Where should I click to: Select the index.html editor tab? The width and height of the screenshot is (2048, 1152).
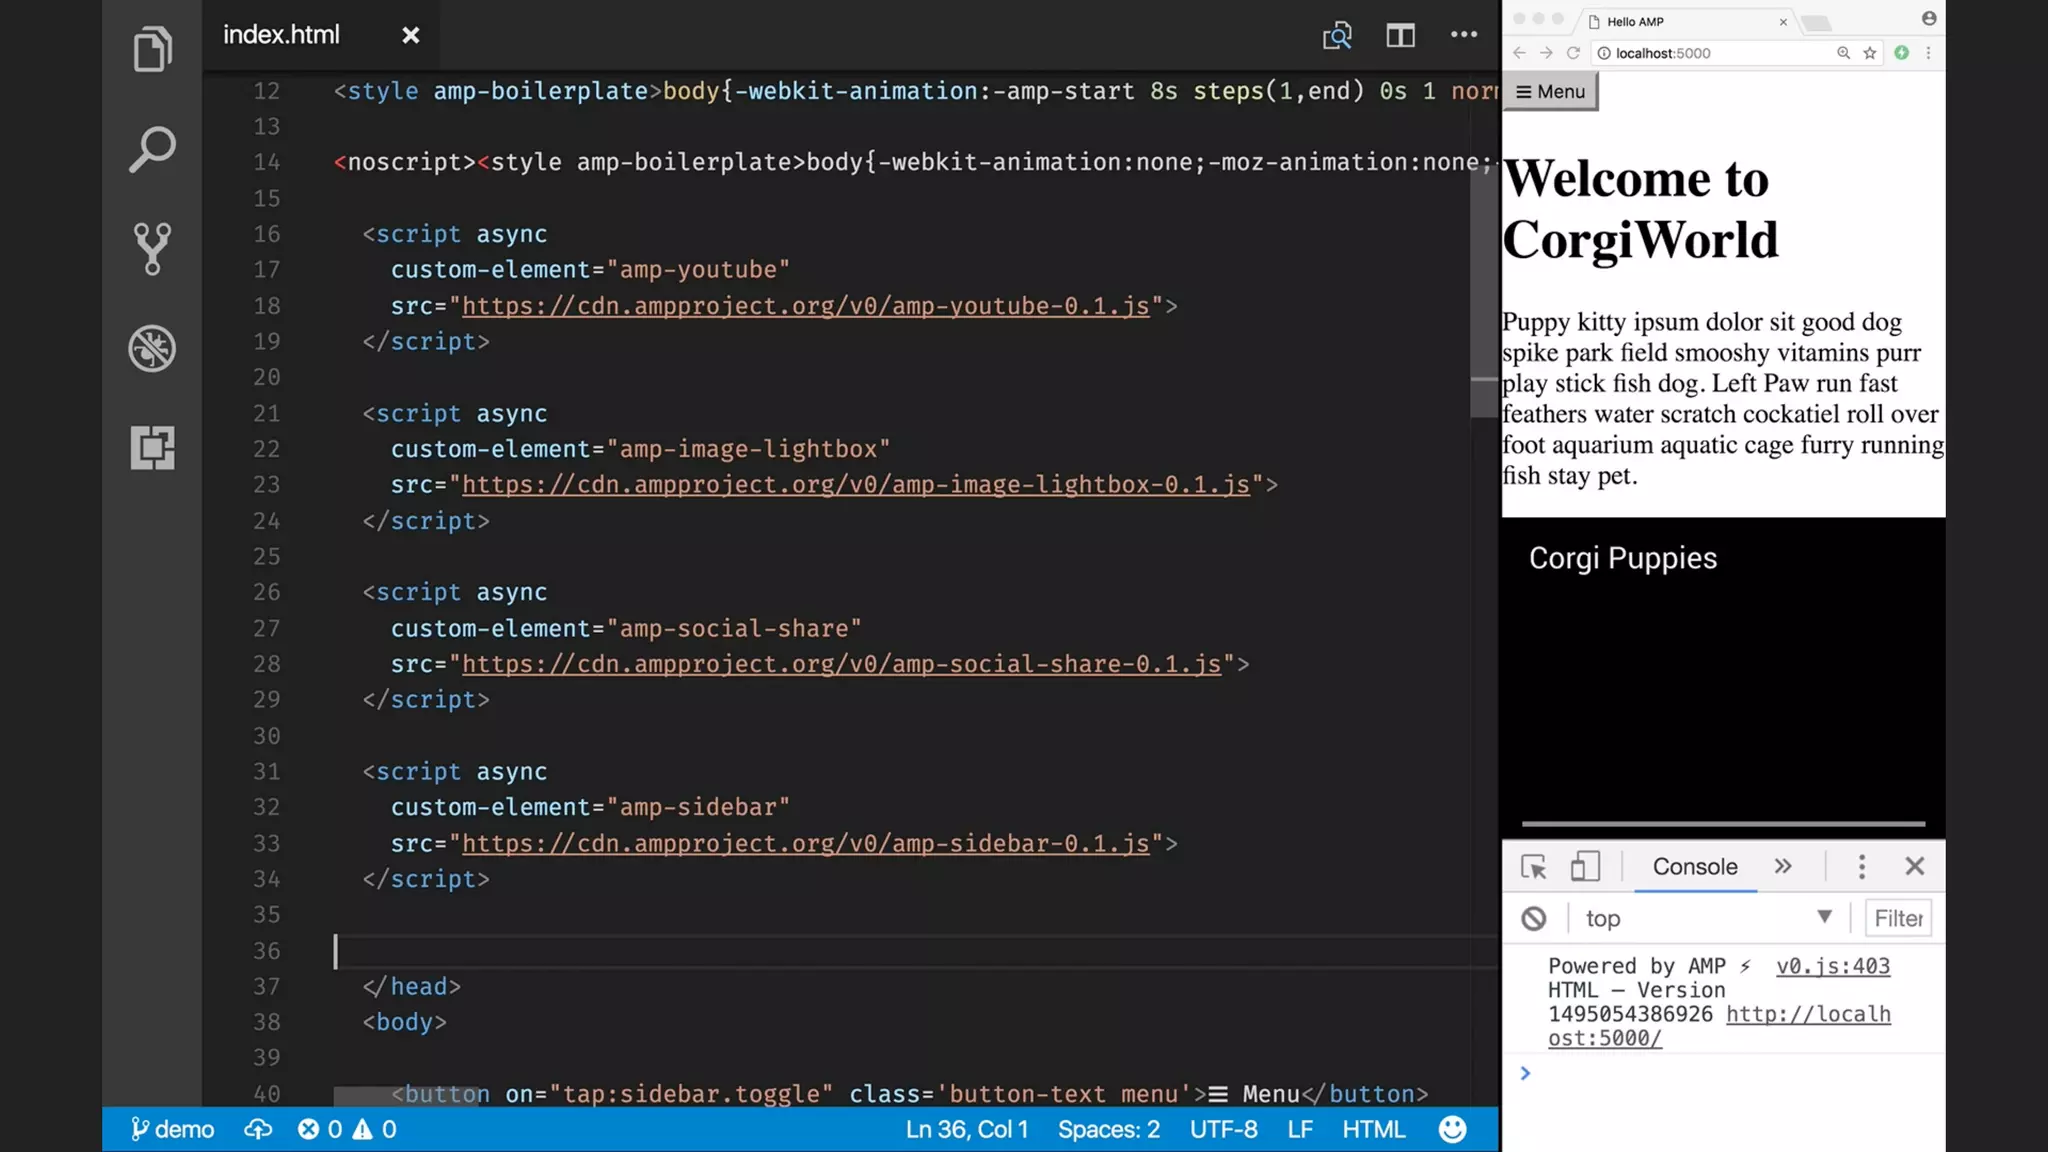coord(281,35)
